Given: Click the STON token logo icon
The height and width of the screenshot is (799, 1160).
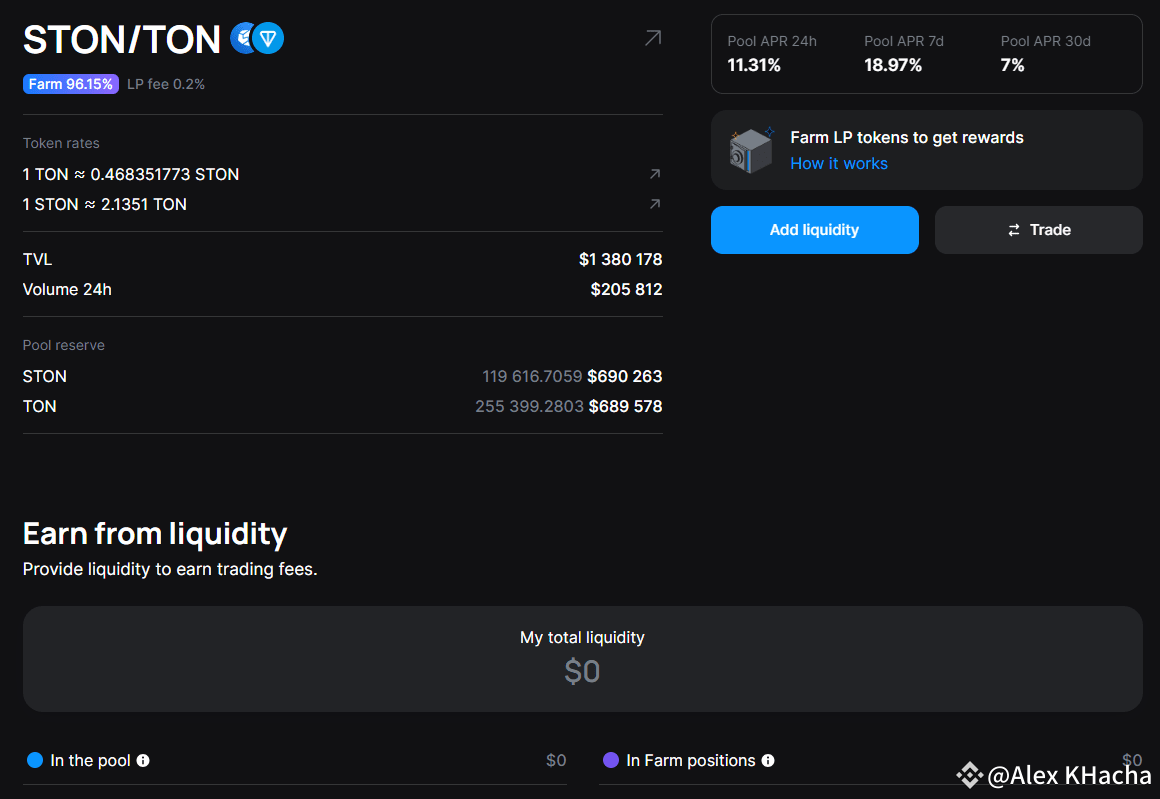Looking at the screenshot, I should click(x=243, y=39).
